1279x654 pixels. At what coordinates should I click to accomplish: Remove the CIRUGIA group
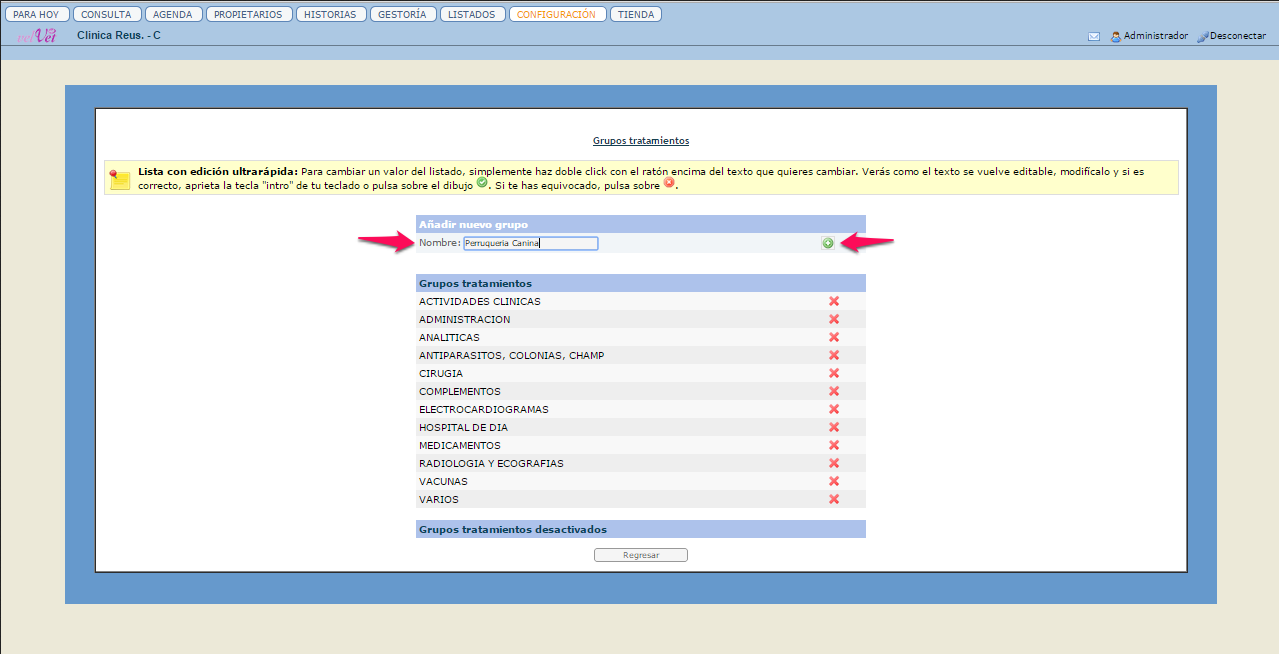pos(834,373)
